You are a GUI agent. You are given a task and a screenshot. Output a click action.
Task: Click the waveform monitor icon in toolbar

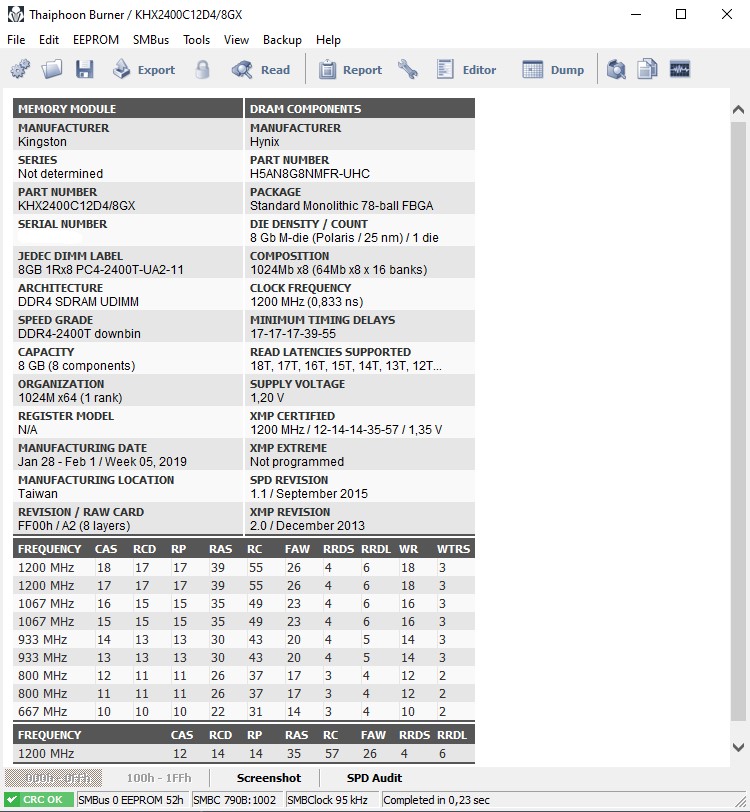pyautogui.click(x=680, y=69)
